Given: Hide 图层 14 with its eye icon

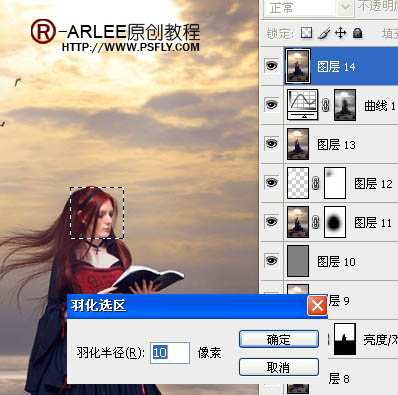Looking at the screenshot, I should 271,66.
